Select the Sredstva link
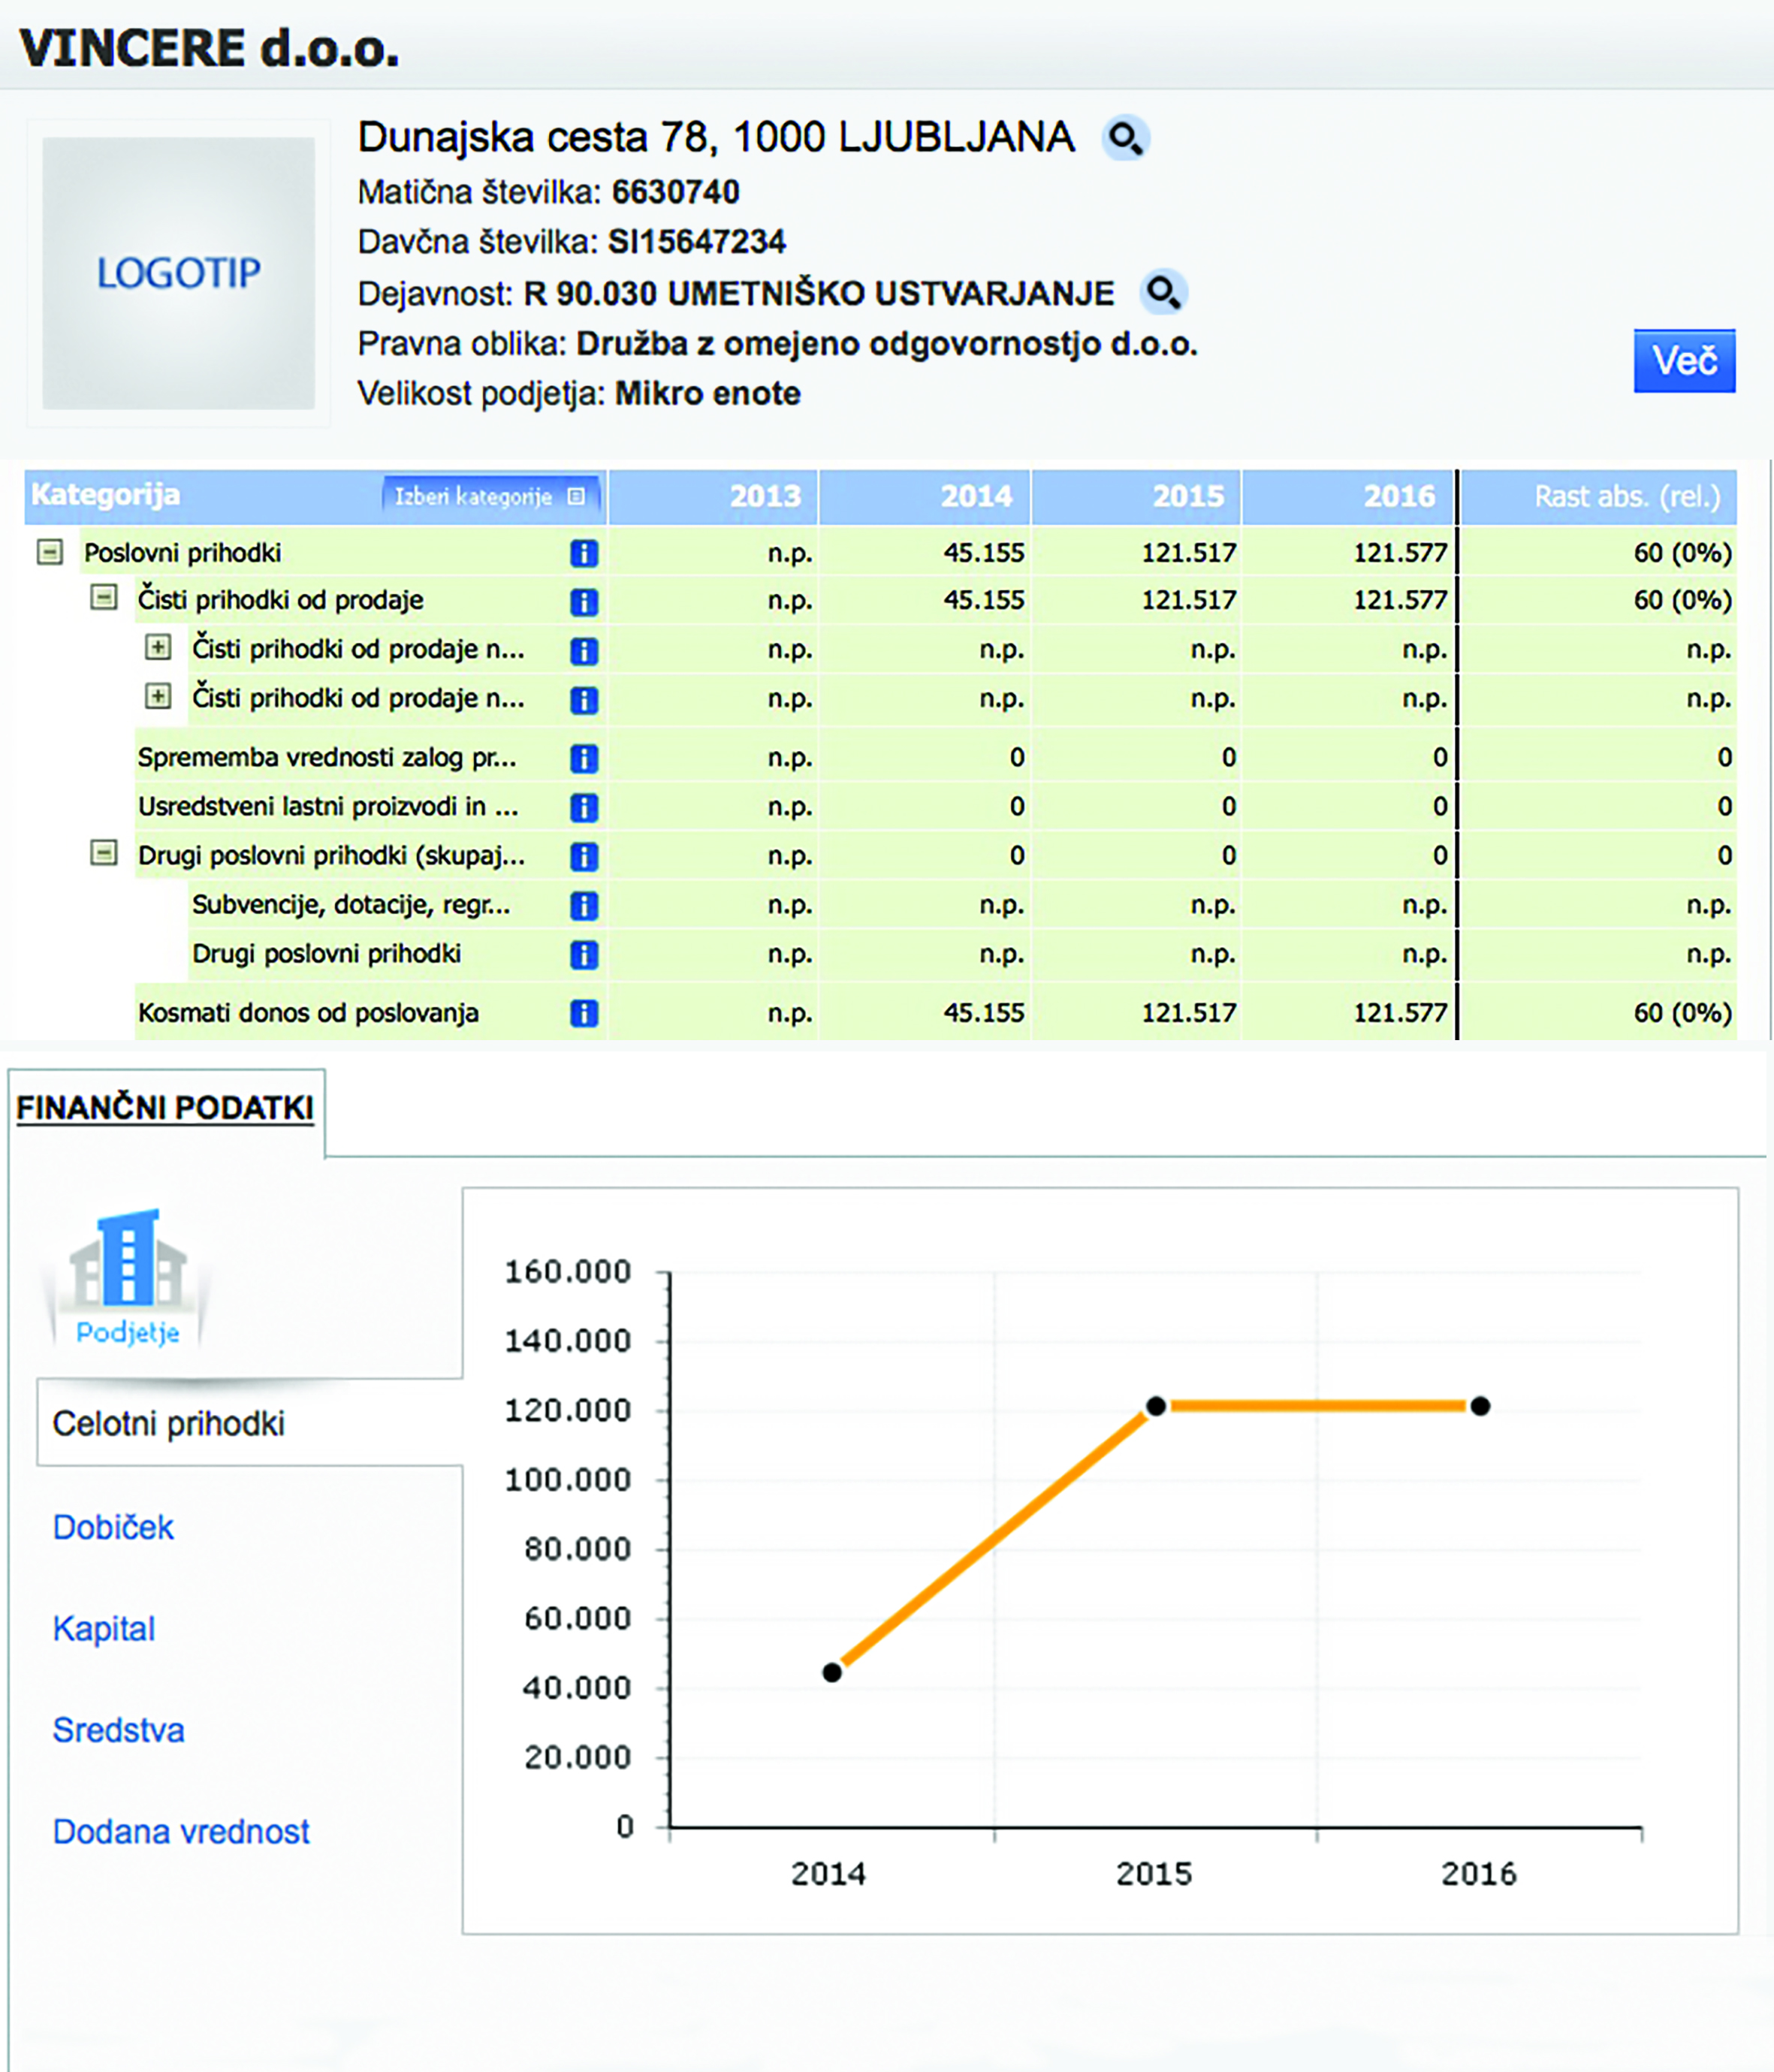 pos(118,1730)
